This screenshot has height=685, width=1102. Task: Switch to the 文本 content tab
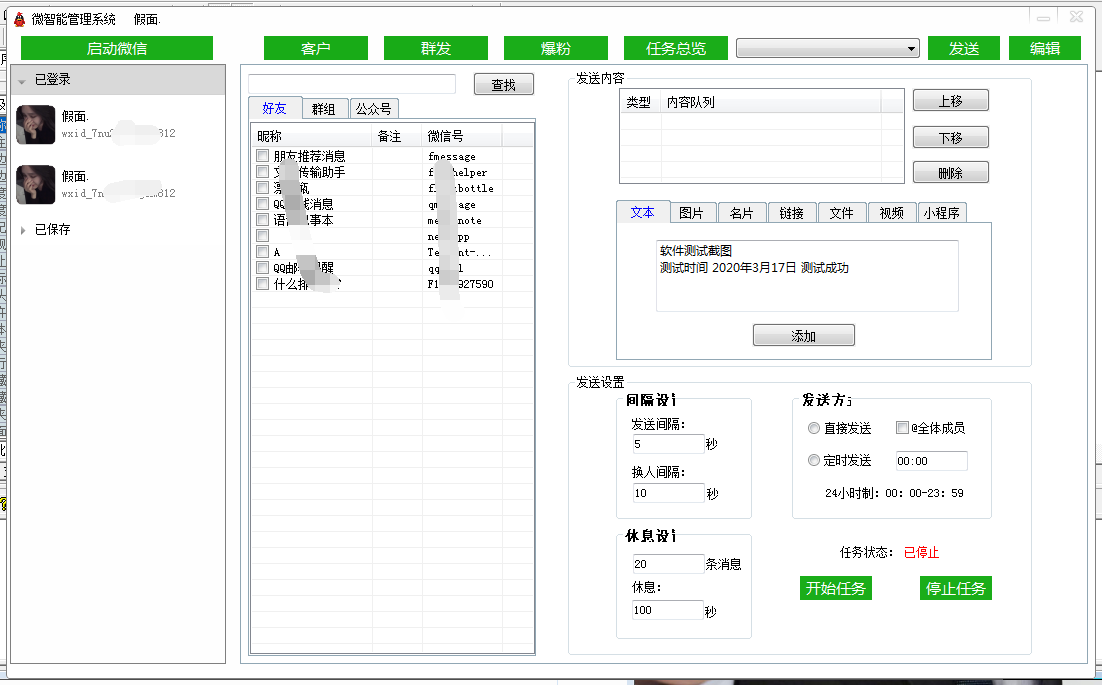[642, 212]
